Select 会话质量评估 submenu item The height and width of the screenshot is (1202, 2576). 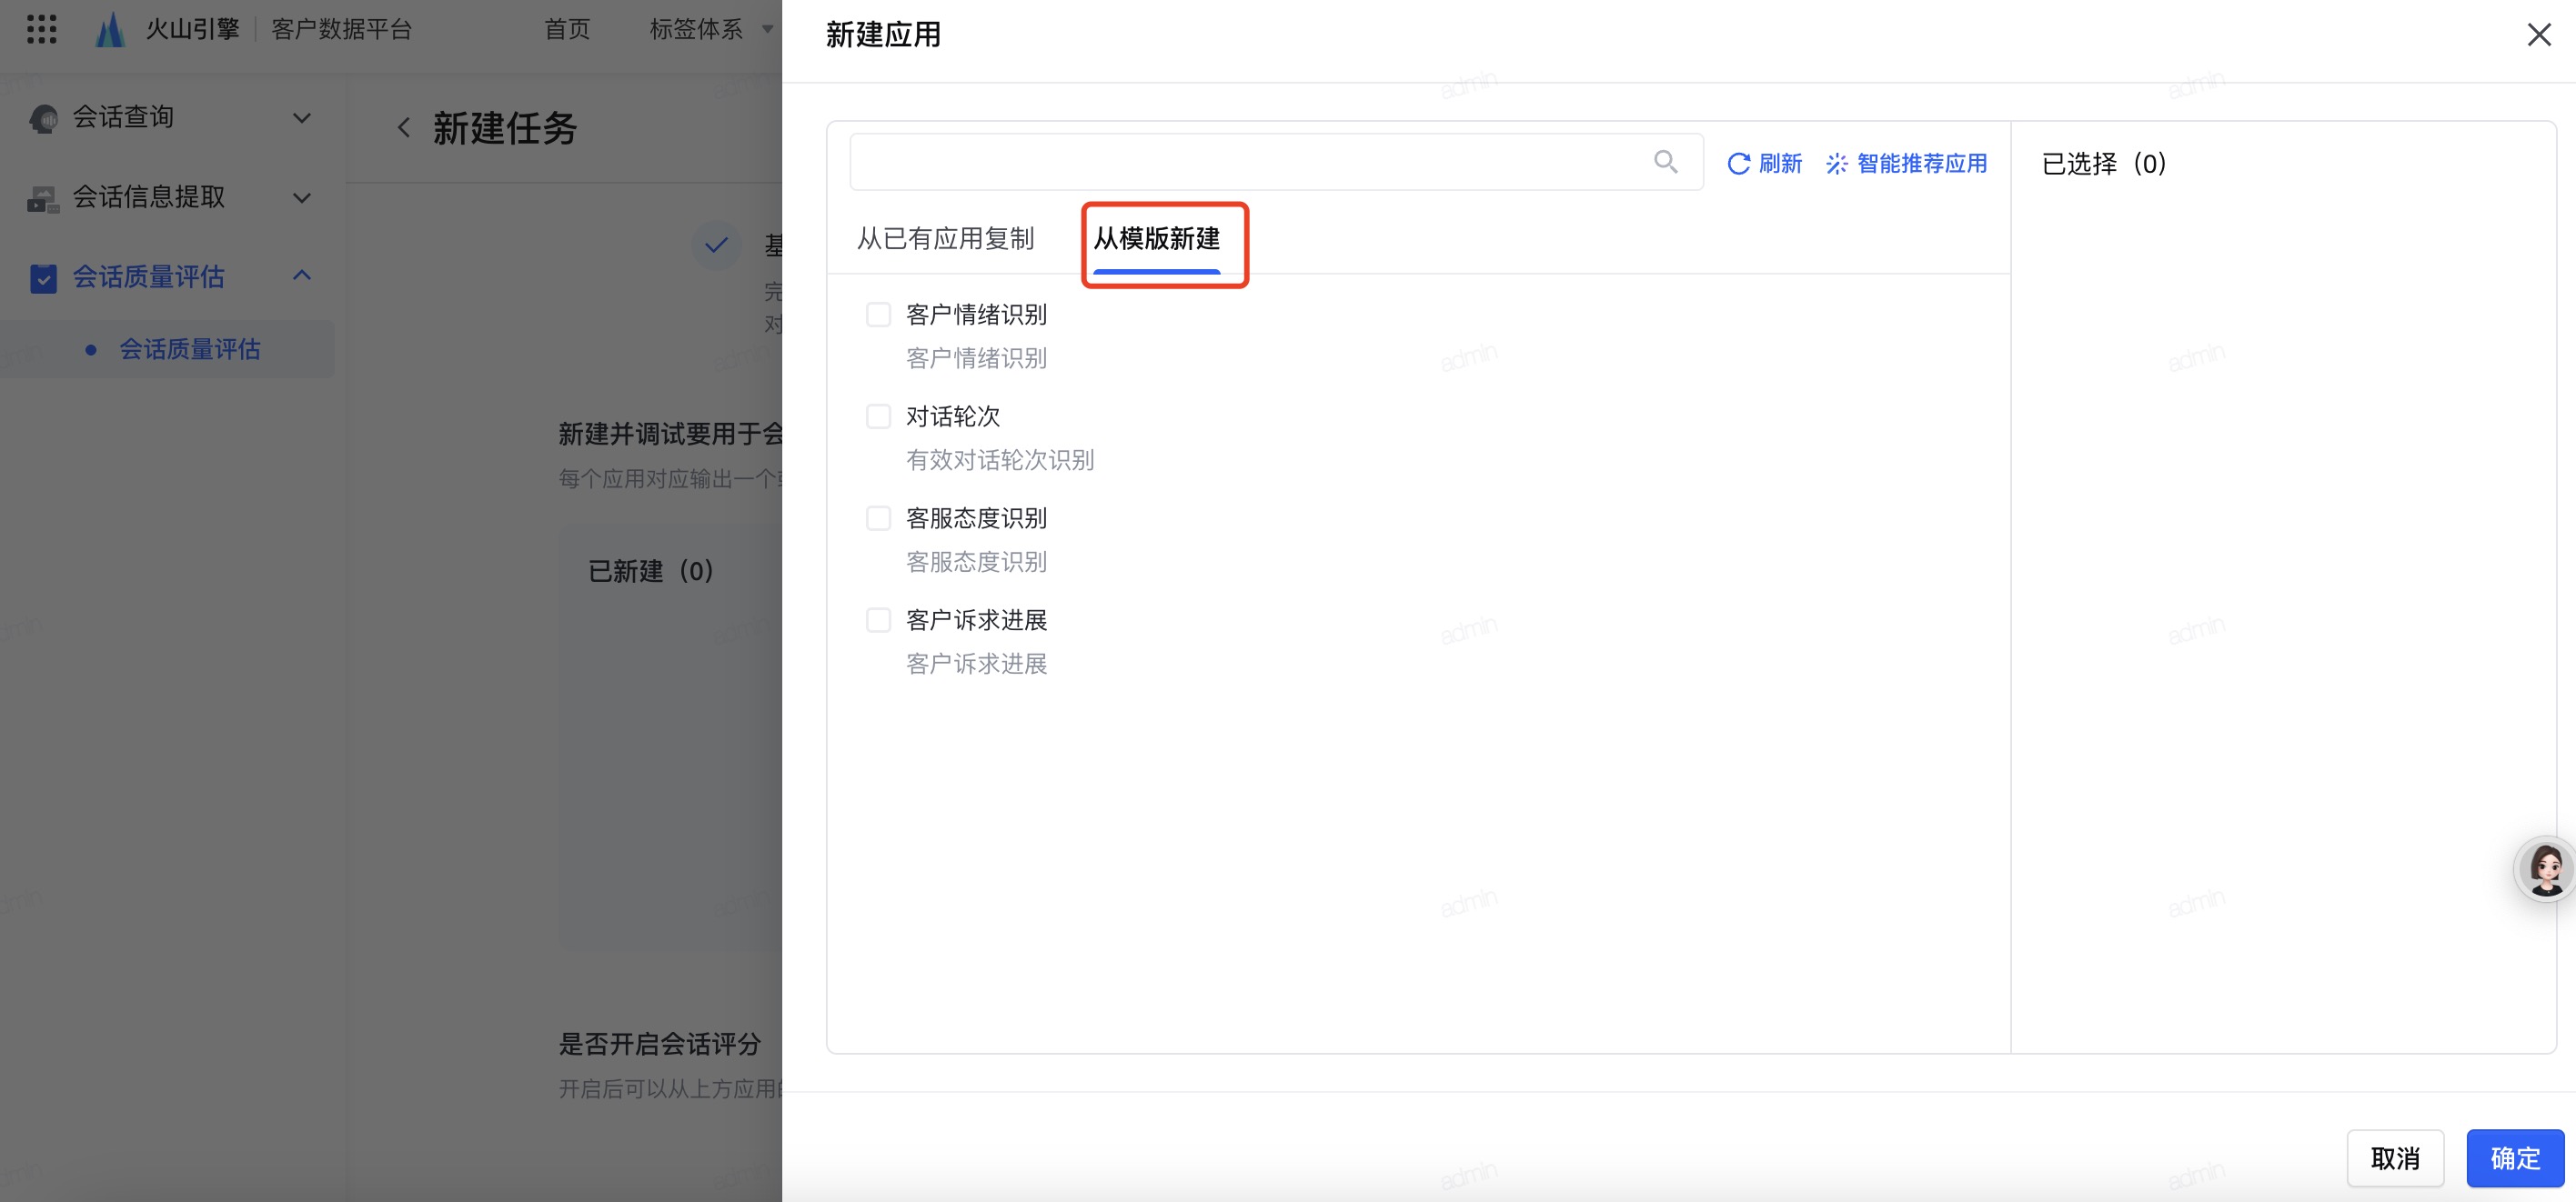(189, 349)
